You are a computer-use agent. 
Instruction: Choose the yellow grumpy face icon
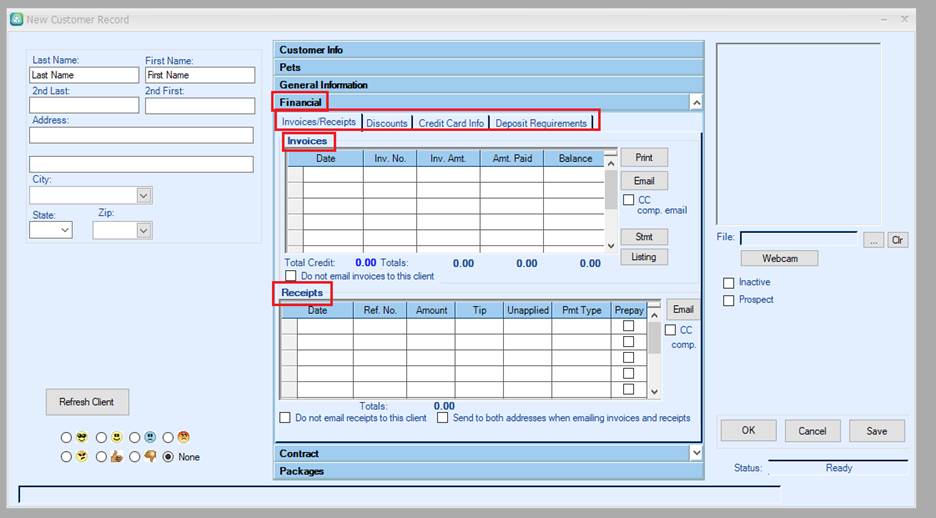(81, 456)
